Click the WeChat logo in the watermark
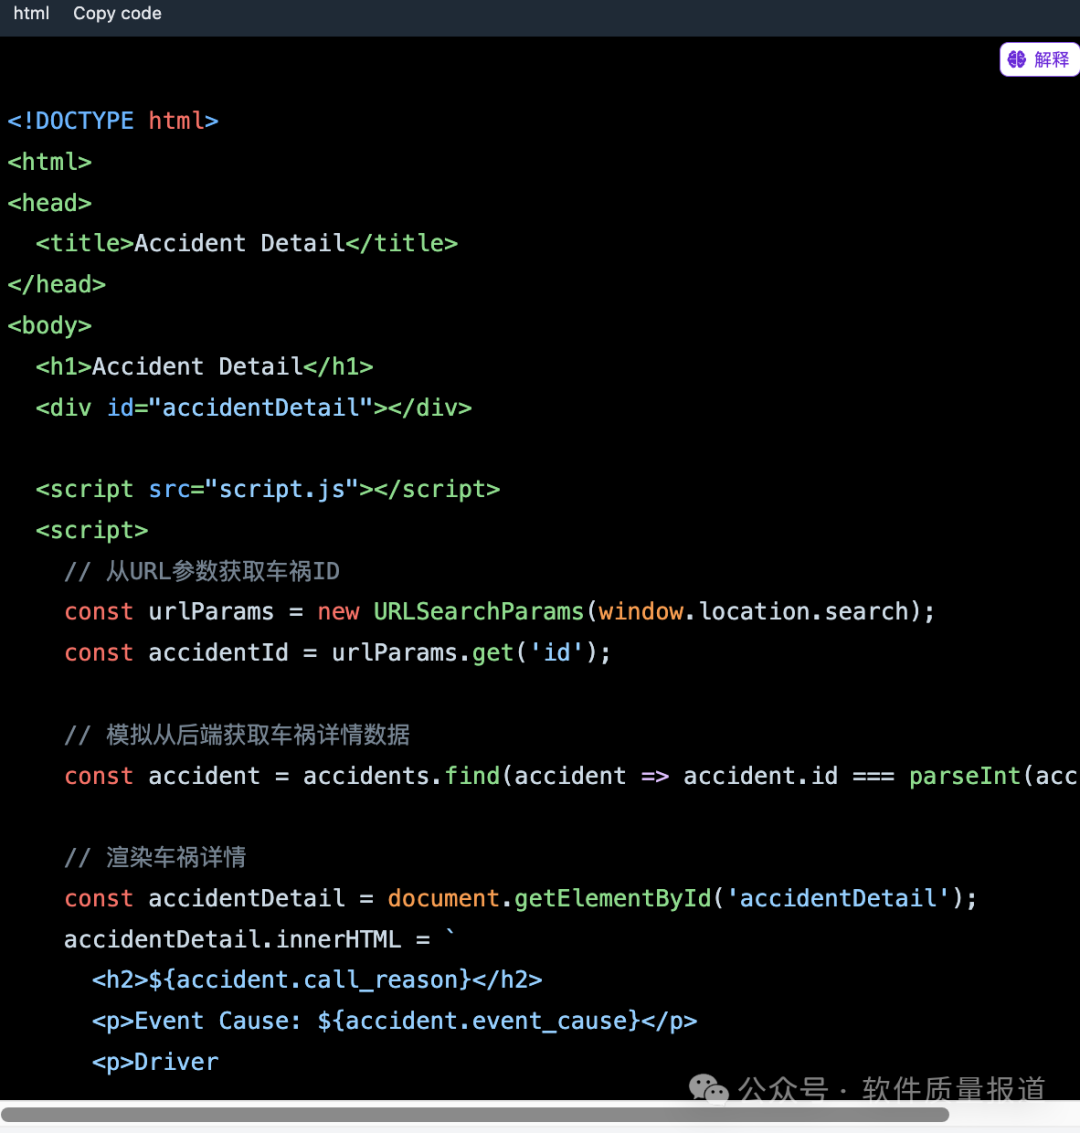 tap(709, 1089)
